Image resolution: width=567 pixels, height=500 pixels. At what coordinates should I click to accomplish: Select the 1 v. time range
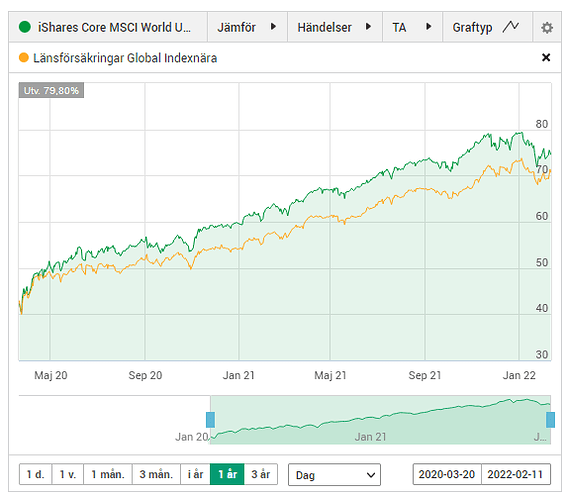click(68, 474)
